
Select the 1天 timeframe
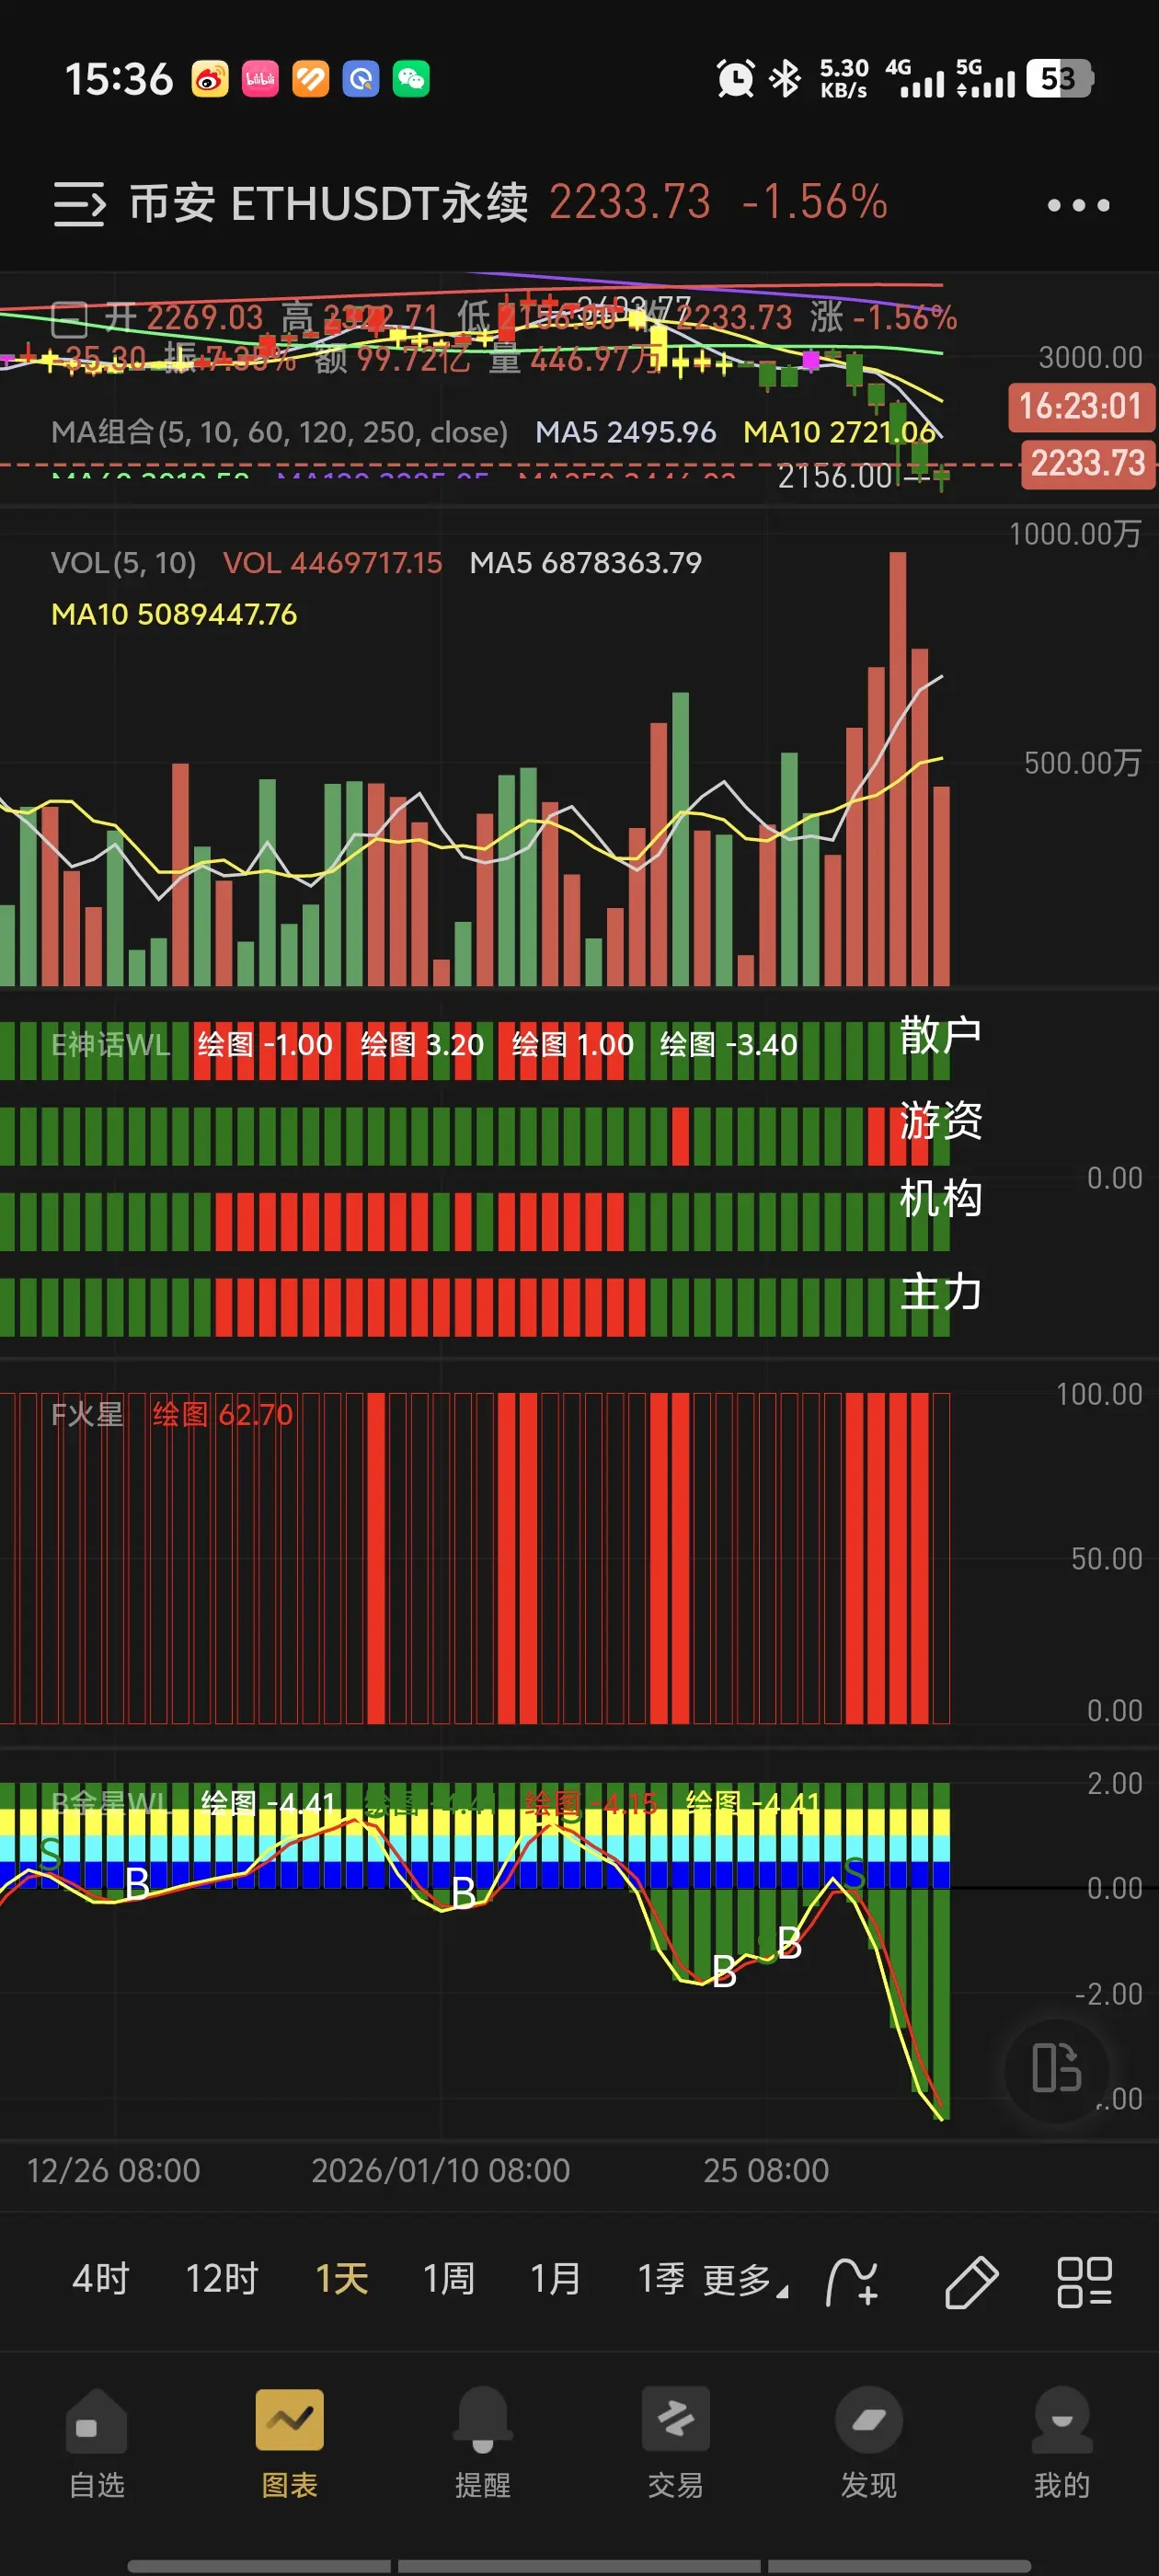coord(342,2279)
